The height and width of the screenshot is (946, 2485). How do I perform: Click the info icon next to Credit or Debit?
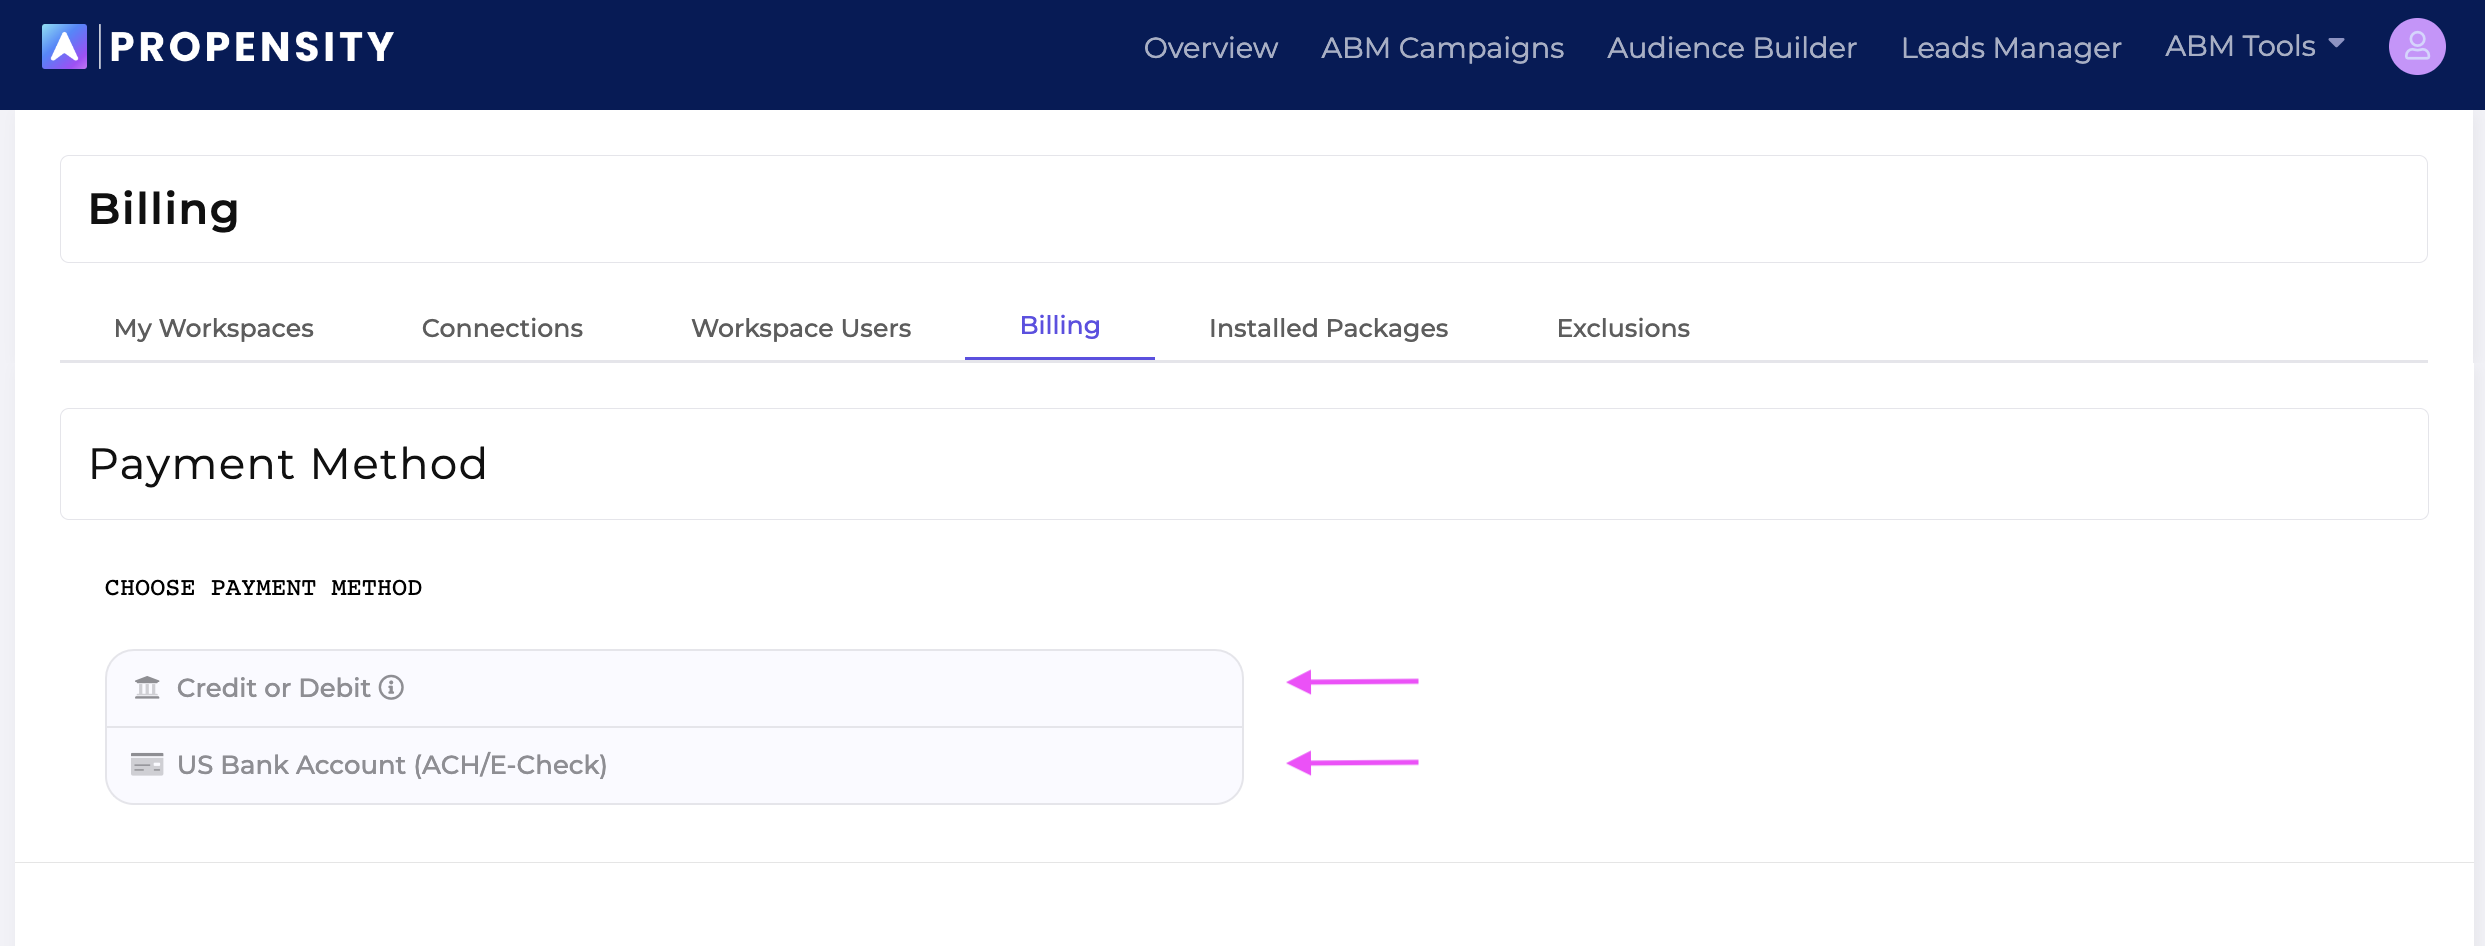point(392,687)
